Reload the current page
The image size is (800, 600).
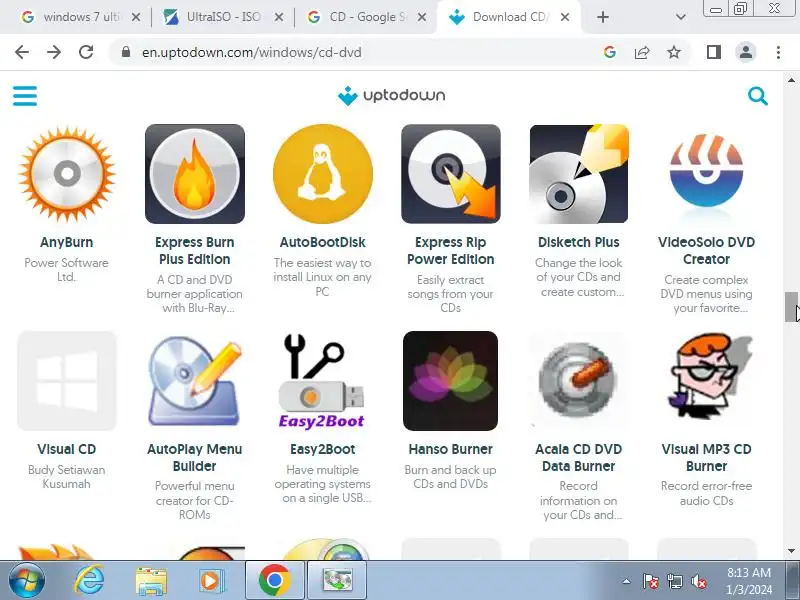[86, 52]
